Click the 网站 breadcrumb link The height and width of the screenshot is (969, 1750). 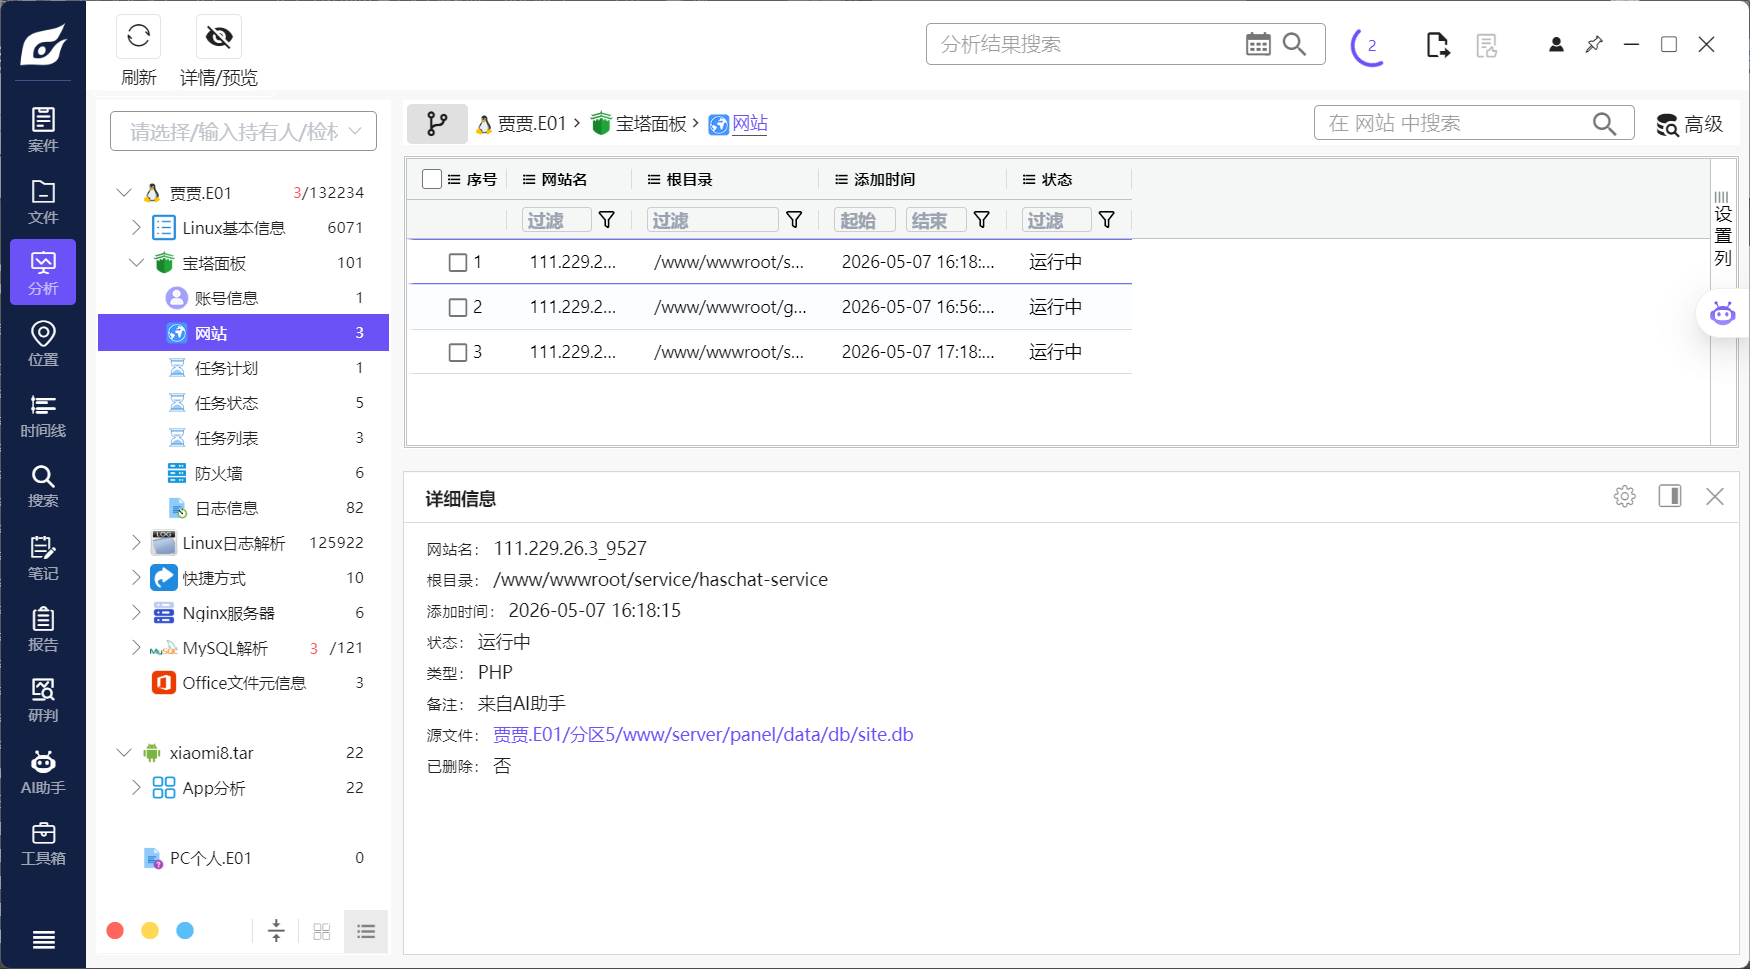click(x=750, y=124)
